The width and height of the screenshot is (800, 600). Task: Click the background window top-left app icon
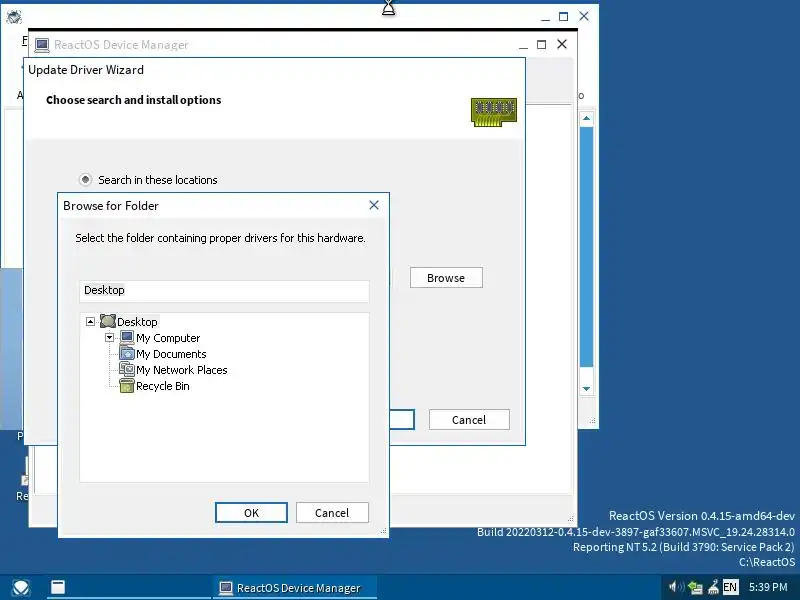point(14,17)
